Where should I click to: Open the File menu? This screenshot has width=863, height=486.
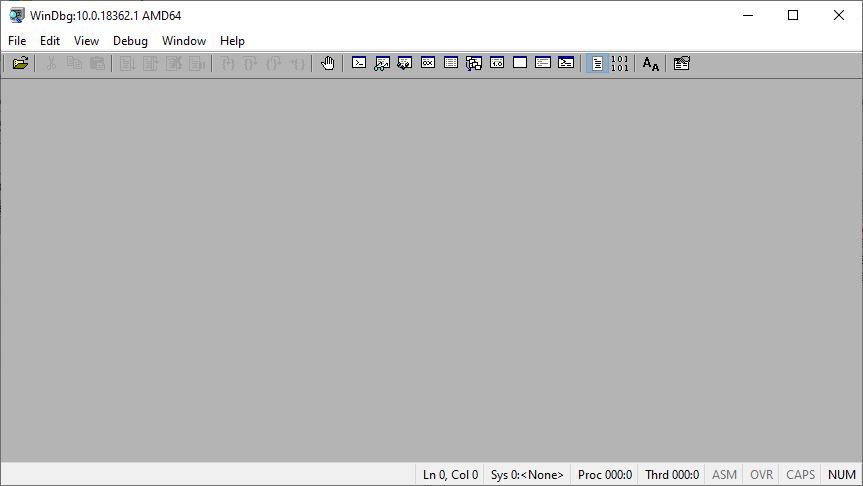tap(17, 41)
